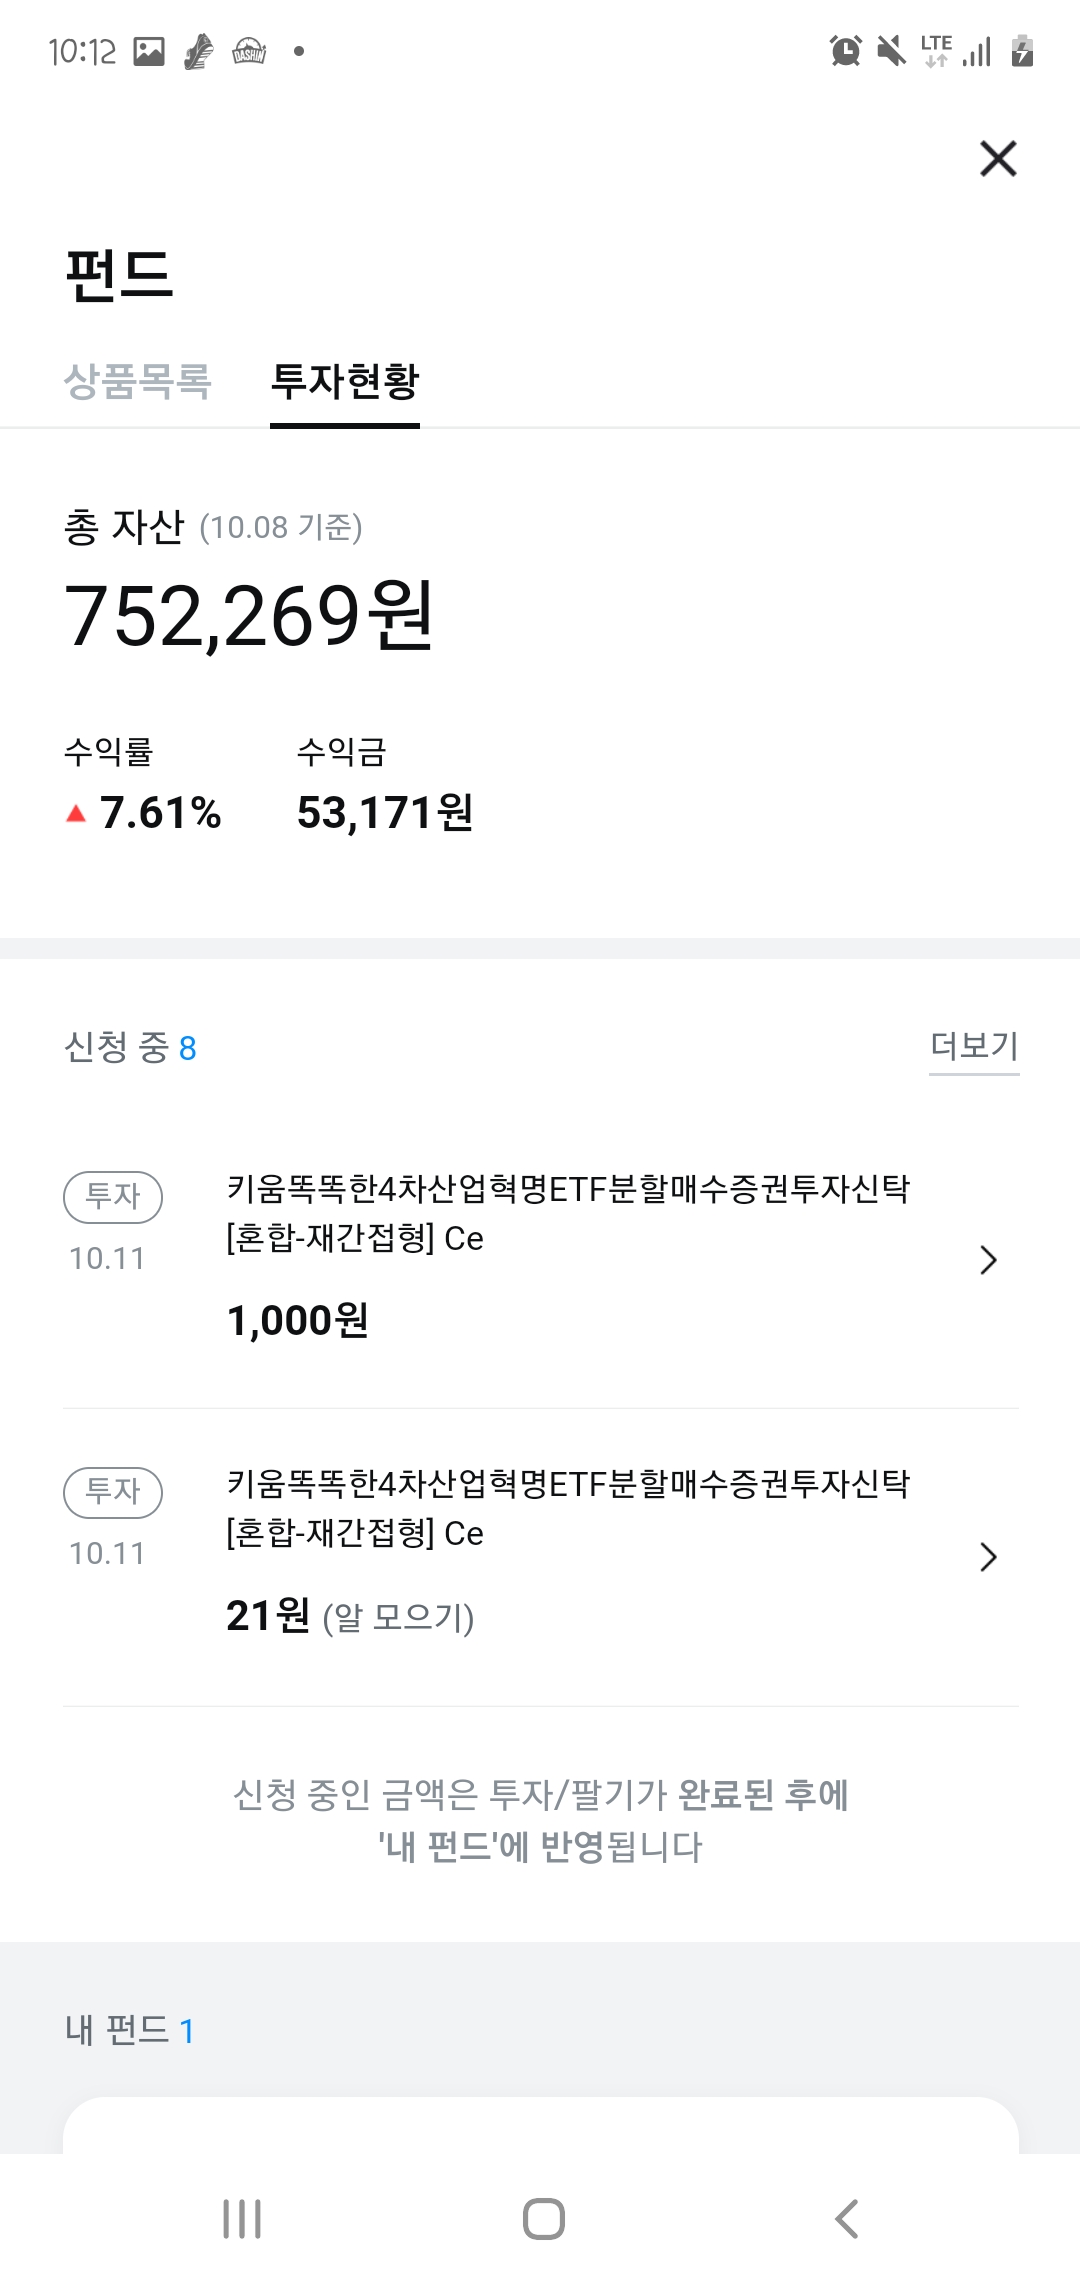
Task: Tap the alarm icon in status bar
Action: (845, 50)
